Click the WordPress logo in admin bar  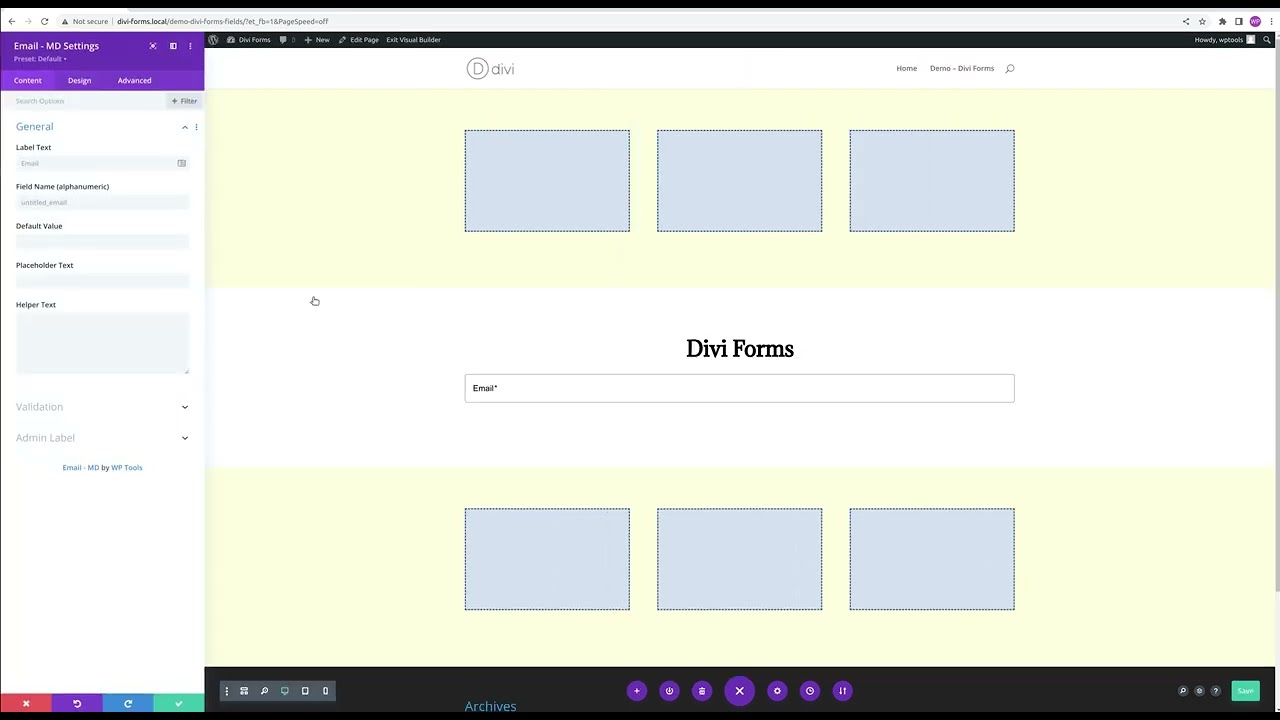tap(213, 40)
